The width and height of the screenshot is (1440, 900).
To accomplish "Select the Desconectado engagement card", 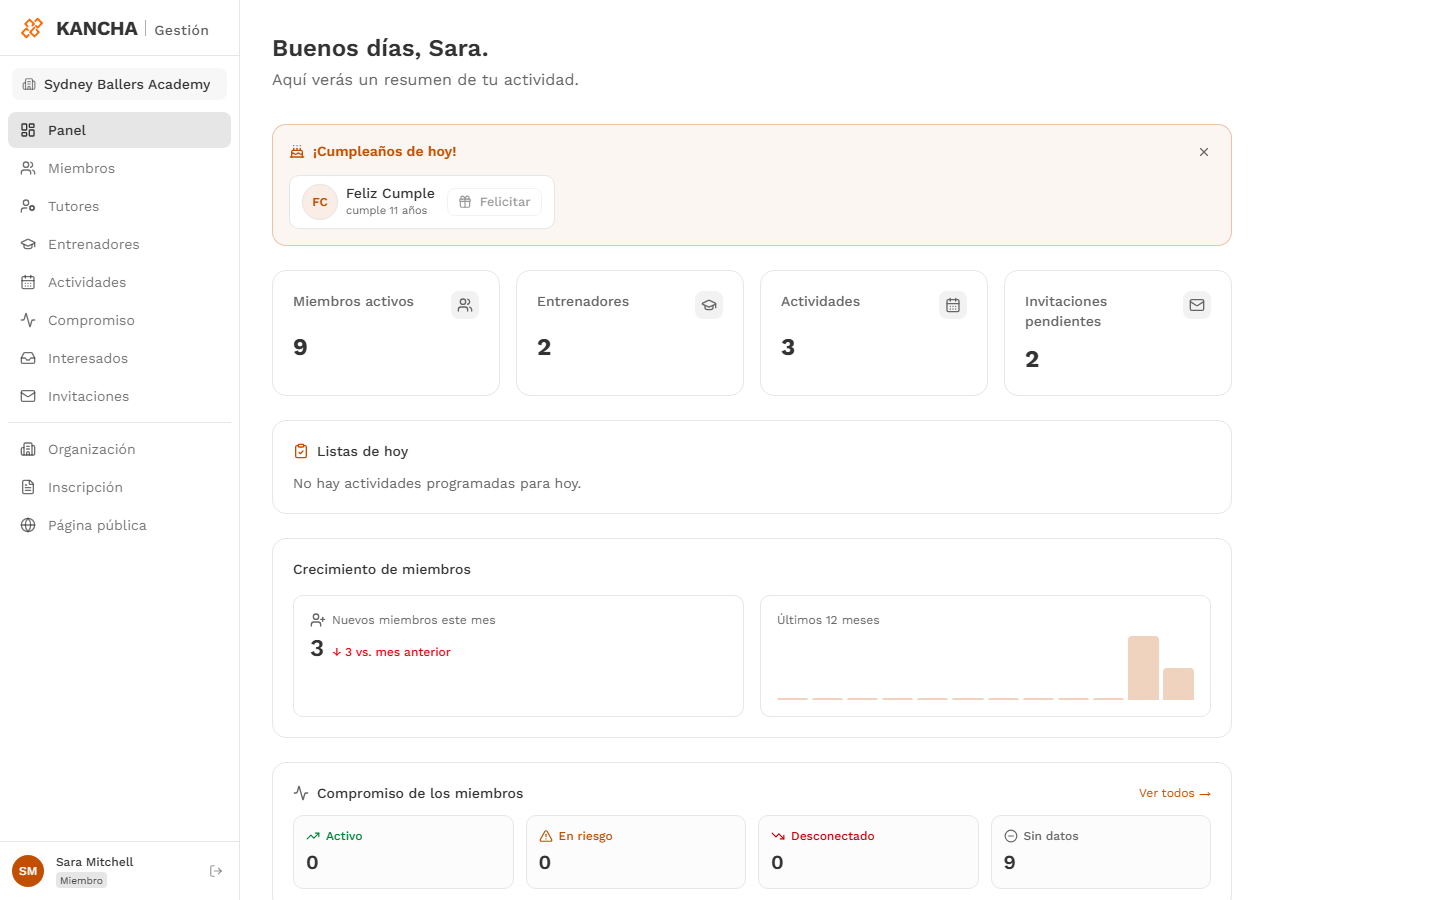I will point(868,852).
